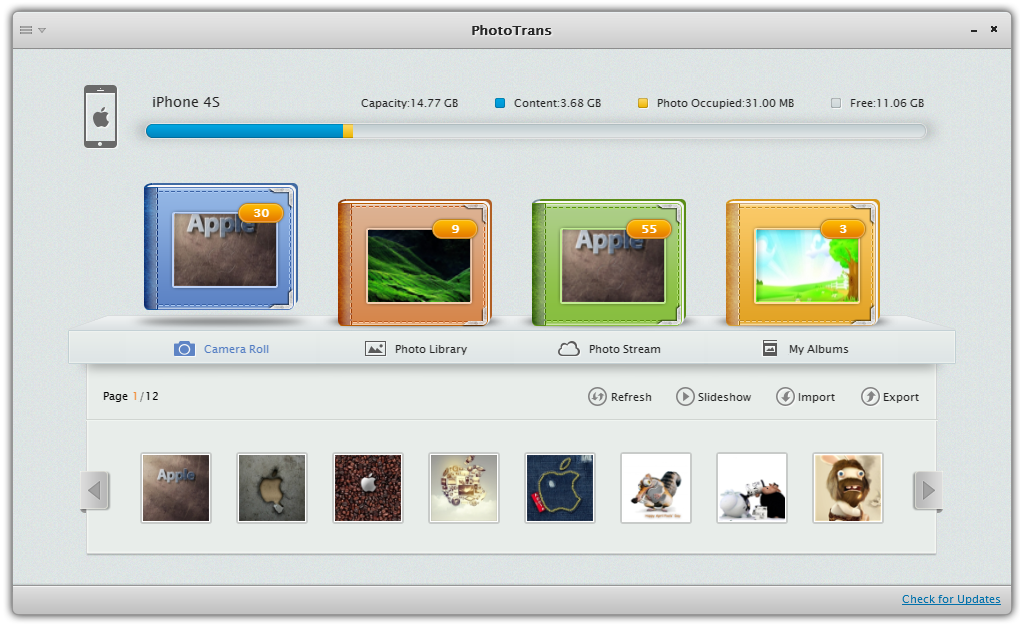The height and width of the screenshot is (624, 1020).
Task: Select the My Albums tab
Action: coord(805,349)
